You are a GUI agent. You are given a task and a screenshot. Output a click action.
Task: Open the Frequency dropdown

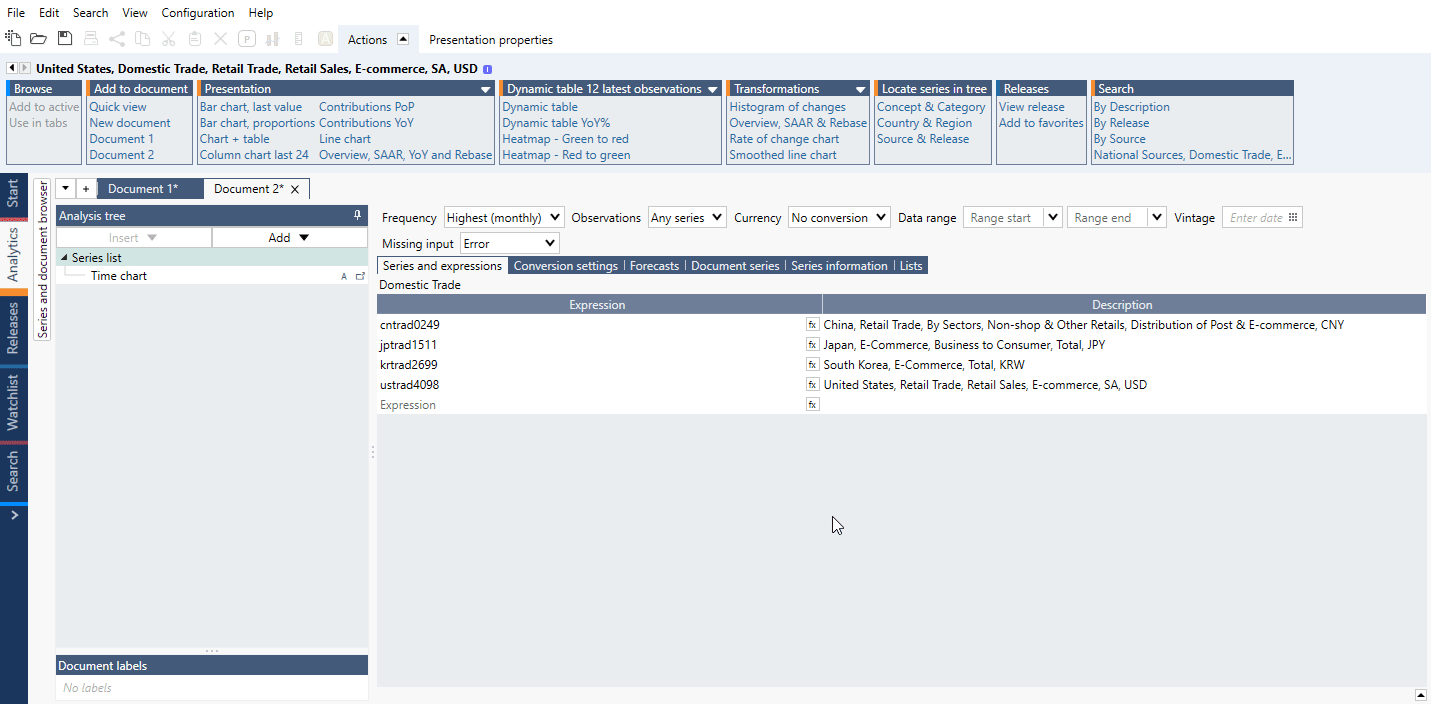click(x=504, y=217)
